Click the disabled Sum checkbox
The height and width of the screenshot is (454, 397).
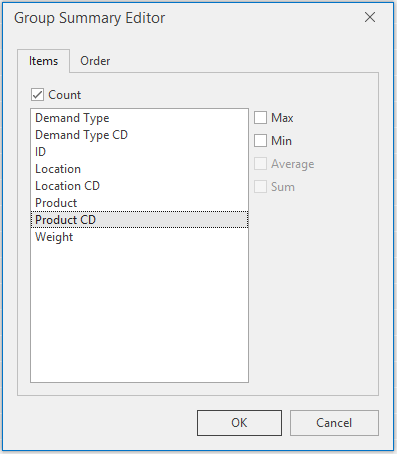(x=260, y=187)
